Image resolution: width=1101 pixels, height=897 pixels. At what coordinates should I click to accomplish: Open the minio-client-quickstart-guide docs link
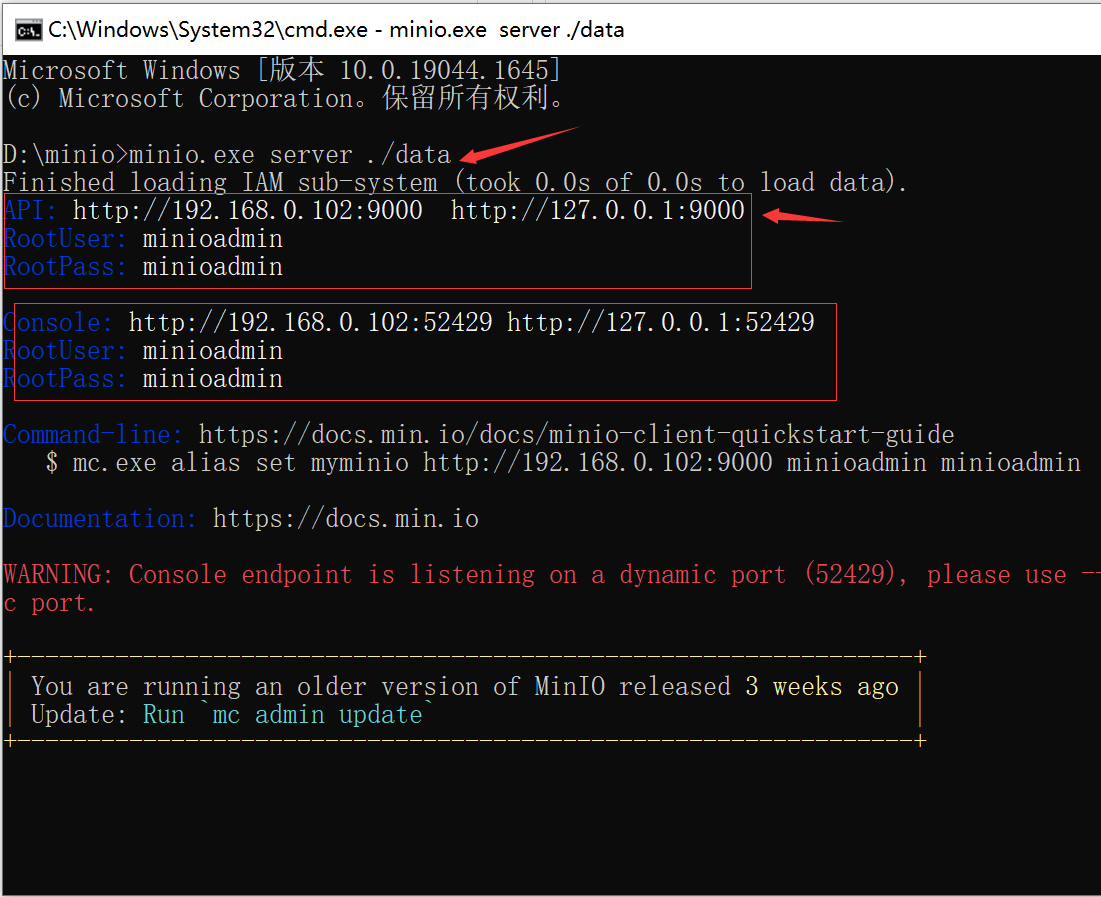pos(576,435)
